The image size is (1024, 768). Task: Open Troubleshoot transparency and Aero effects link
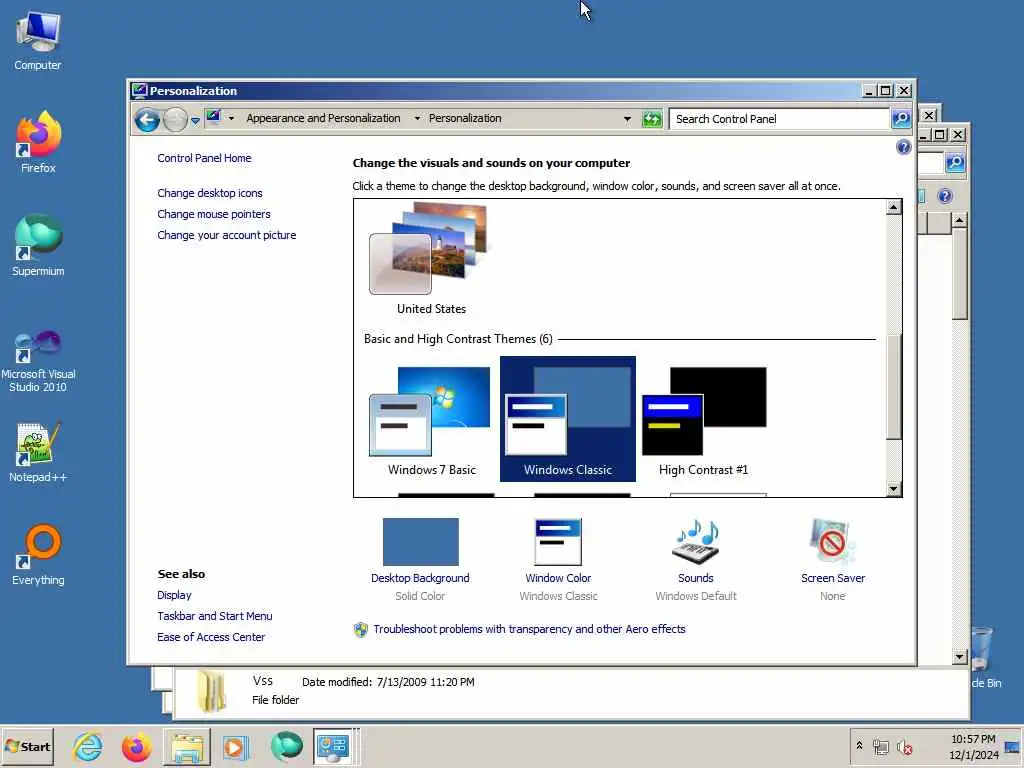pyautogui.click(x=529, y=629)
